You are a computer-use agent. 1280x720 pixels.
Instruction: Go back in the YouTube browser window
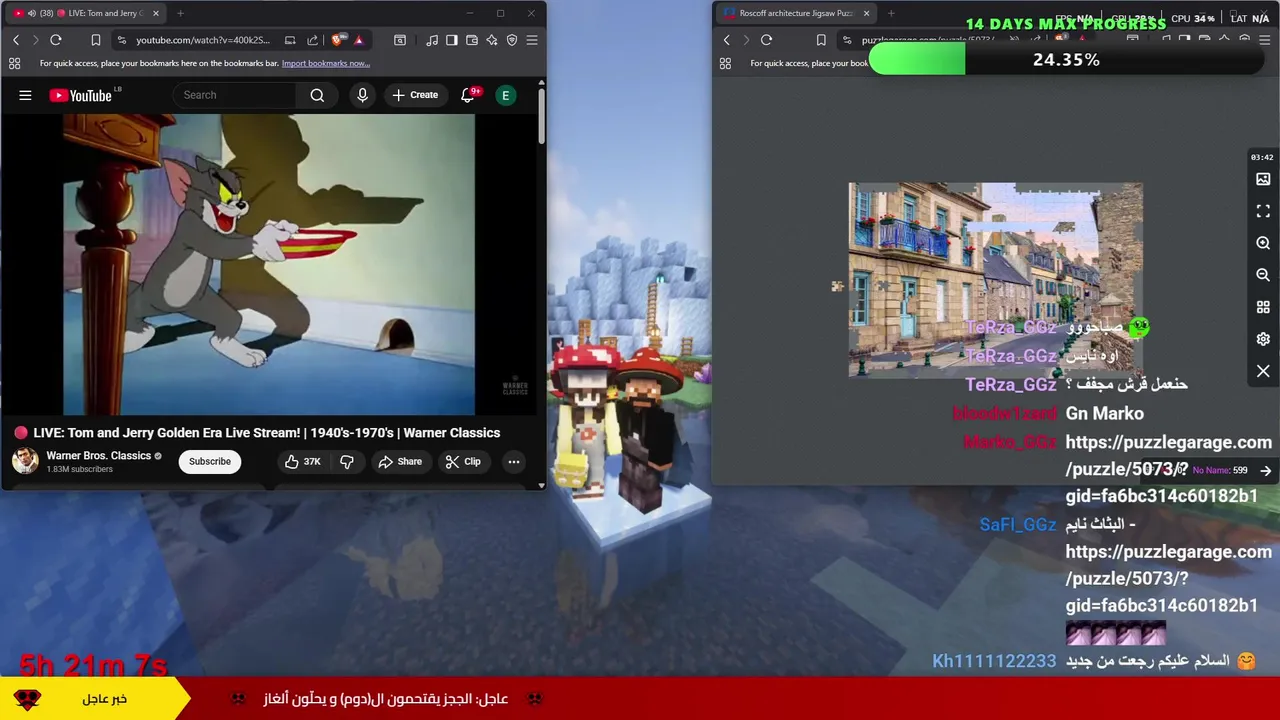click(x=16, y=40)
